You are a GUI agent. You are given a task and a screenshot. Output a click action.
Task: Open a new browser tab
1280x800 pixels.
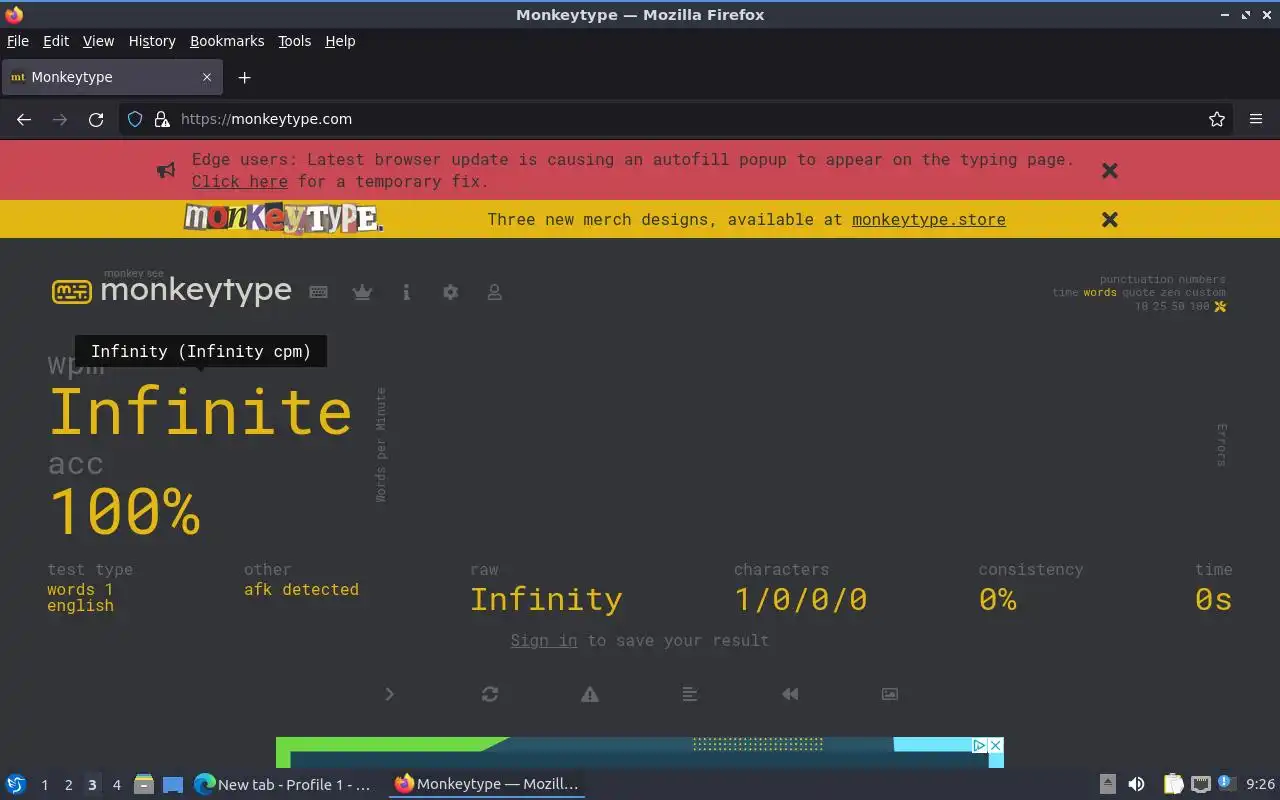pos(244,77)
